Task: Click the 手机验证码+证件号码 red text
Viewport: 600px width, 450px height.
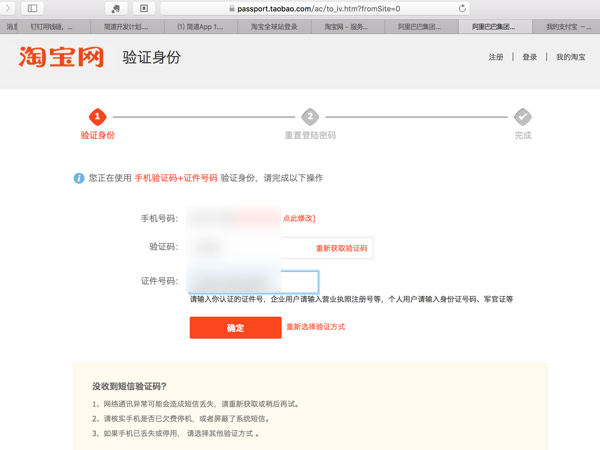Action: point(176,178)
